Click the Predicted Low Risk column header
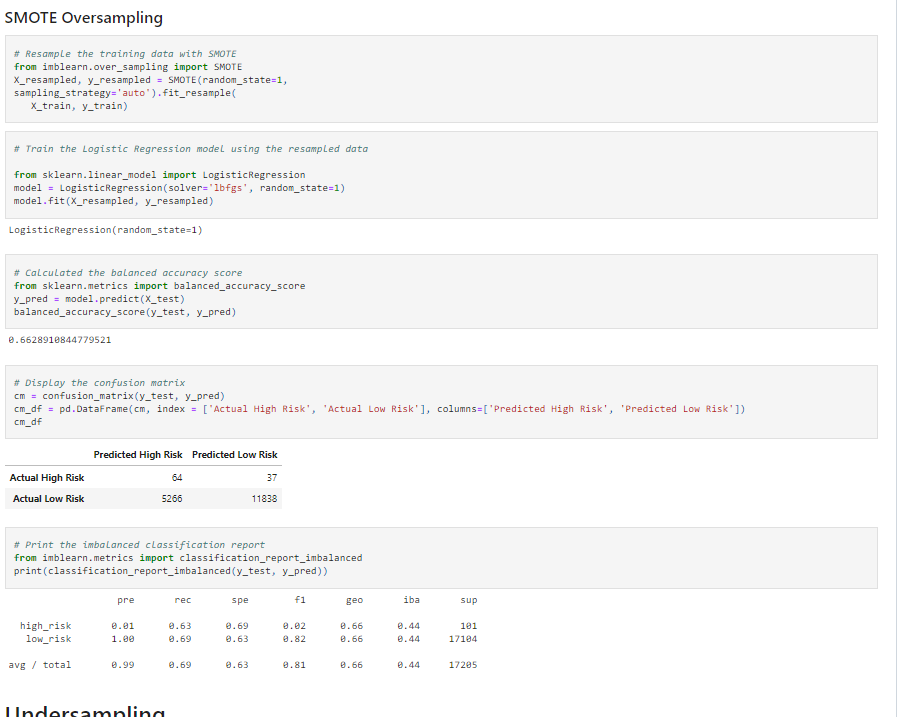This screenshot has width=901, height=717. (x=234, y=455)
